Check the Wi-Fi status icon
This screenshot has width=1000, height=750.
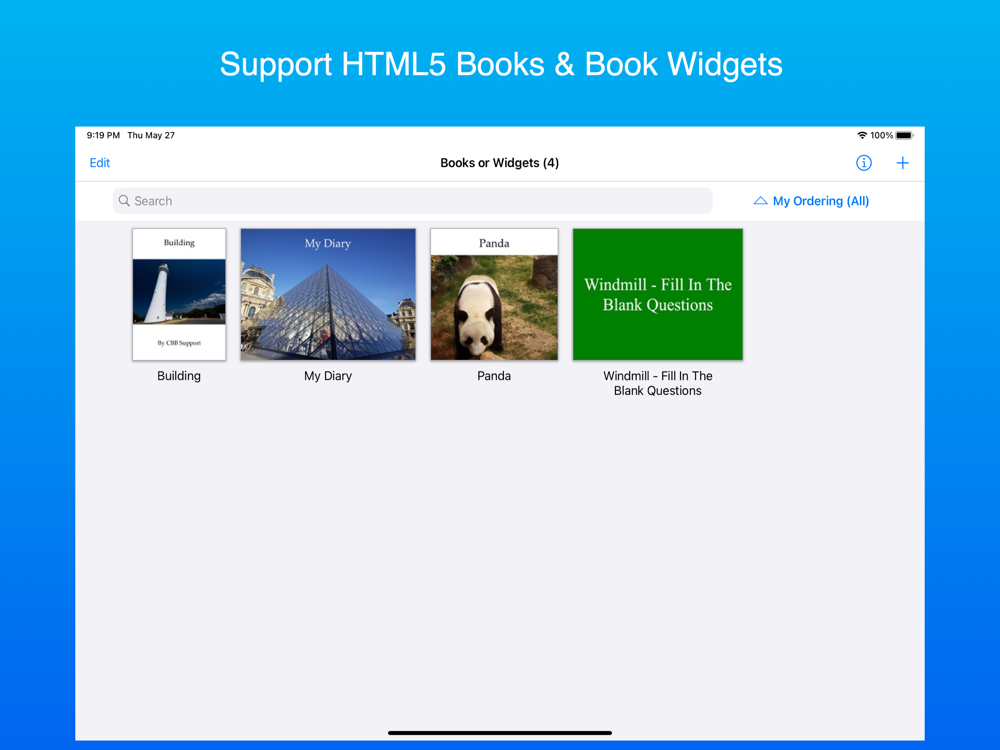pos(862,135)
